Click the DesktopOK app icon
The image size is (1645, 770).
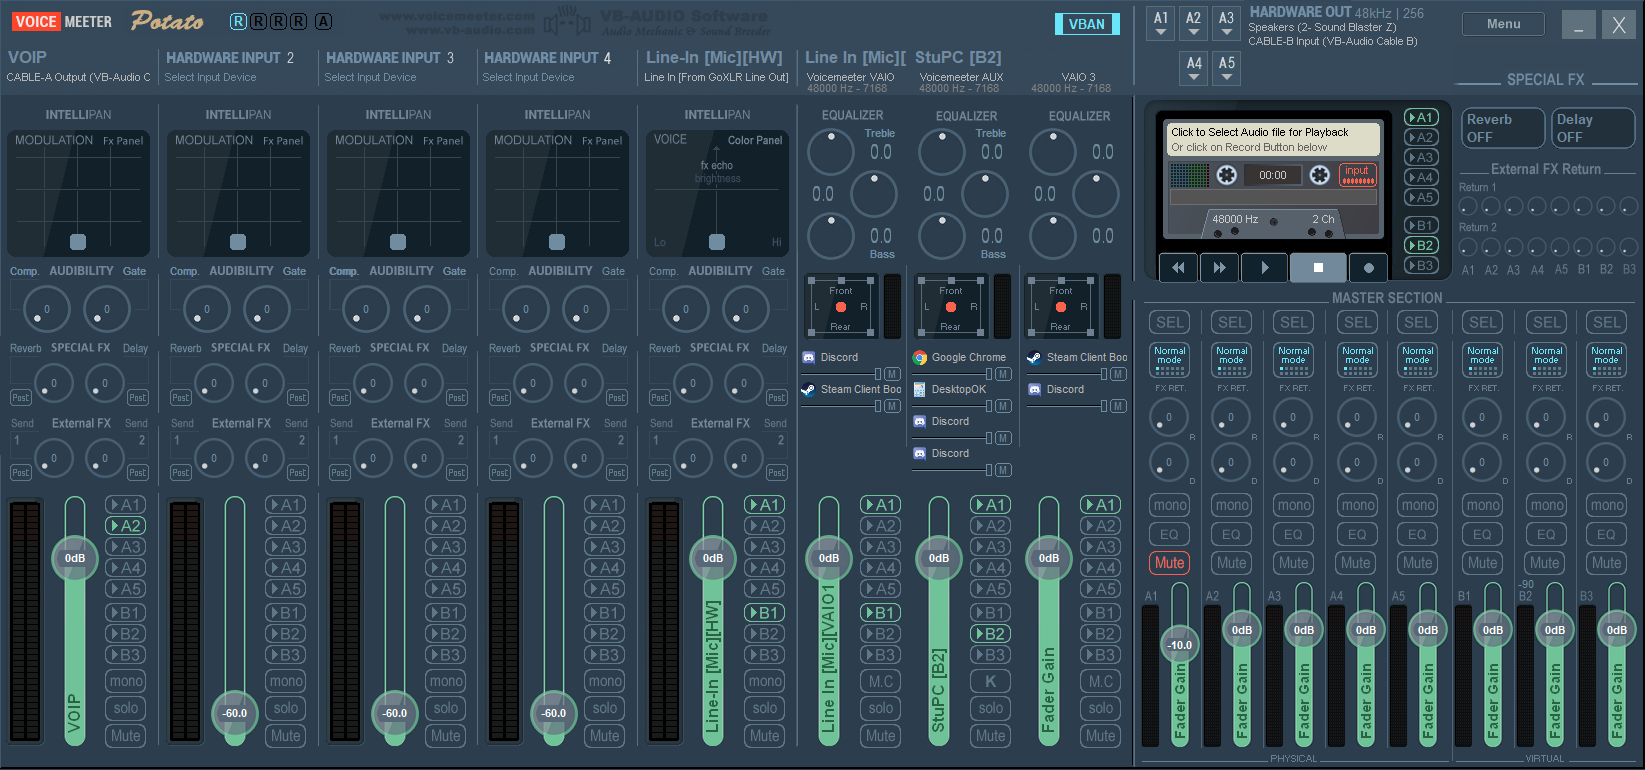[x=920, y=389]
